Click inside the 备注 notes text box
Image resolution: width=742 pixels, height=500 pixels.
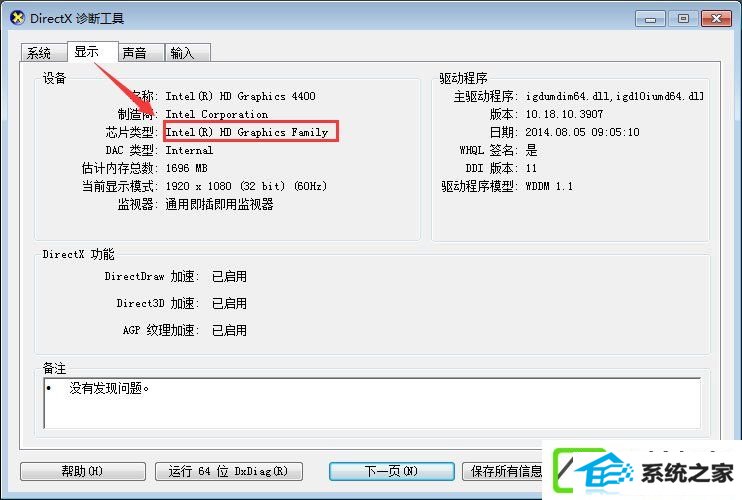(x=372, y=403)
